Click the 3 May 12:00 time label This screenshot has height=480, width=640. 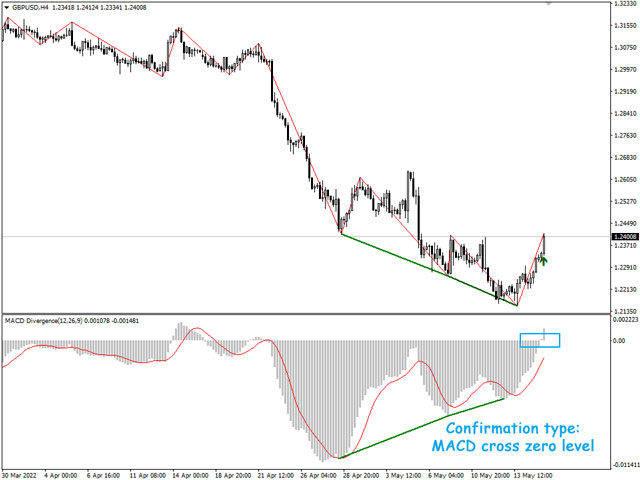[x=404, y=476]
